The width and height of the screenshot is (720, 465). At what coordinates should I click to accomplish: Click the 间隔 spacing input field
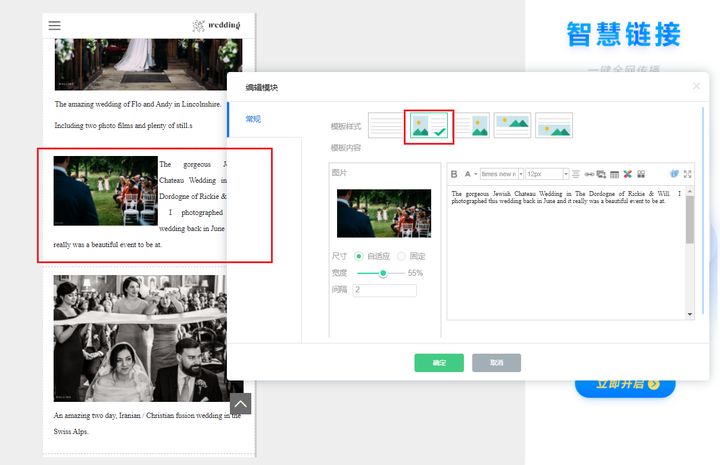(385, 290)
